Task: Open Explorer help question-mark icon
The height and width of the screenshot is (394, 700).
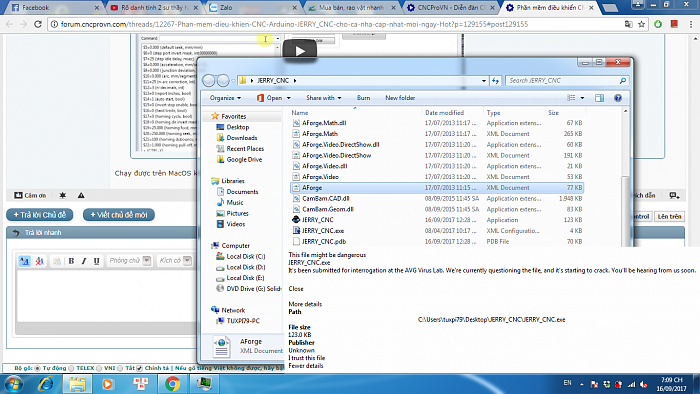Action: [618, 98]
